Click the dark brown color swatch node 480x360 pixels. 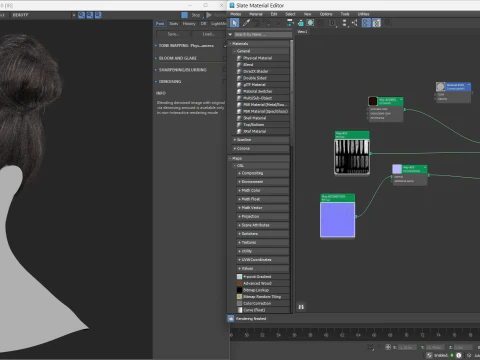373,101
